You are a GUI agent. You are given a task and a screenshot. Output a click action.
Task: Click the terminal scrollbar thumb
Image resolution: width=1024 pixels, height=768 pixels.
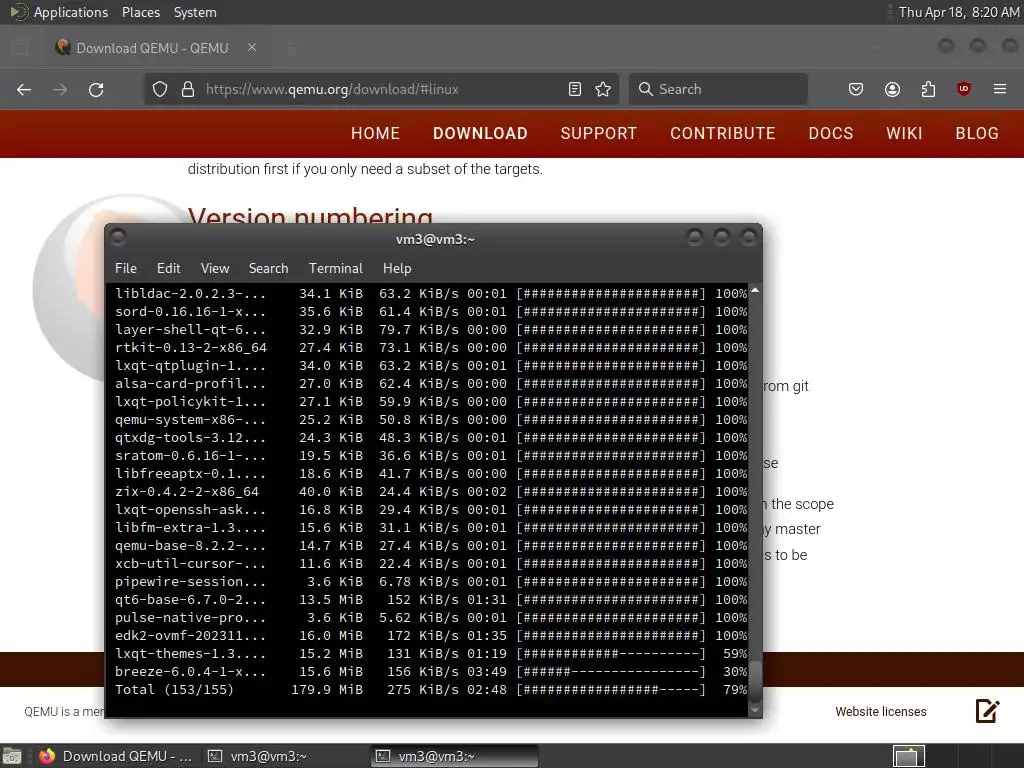click(x=755, y=682)
